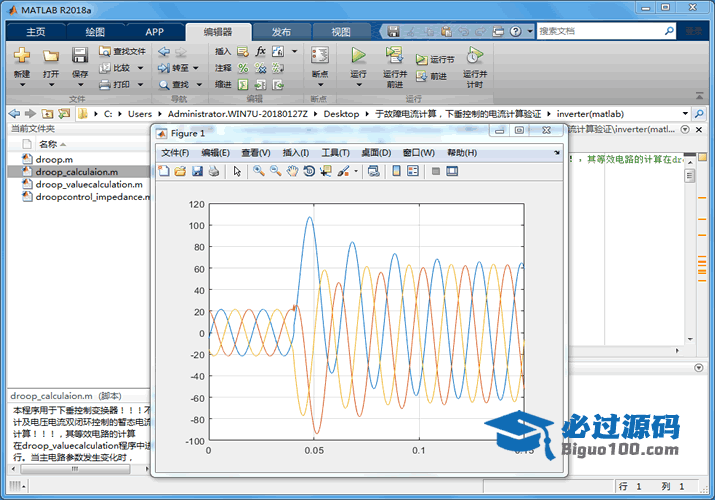
Task: Open the address bar path dropdown arrow
Action: tap(685, 113)
